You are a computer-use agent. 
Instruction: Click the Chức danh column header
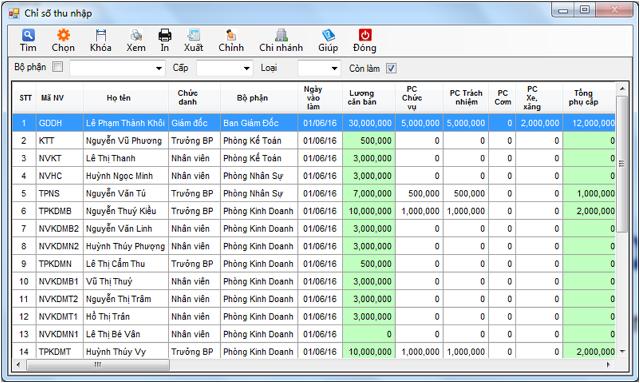(195, 98)
